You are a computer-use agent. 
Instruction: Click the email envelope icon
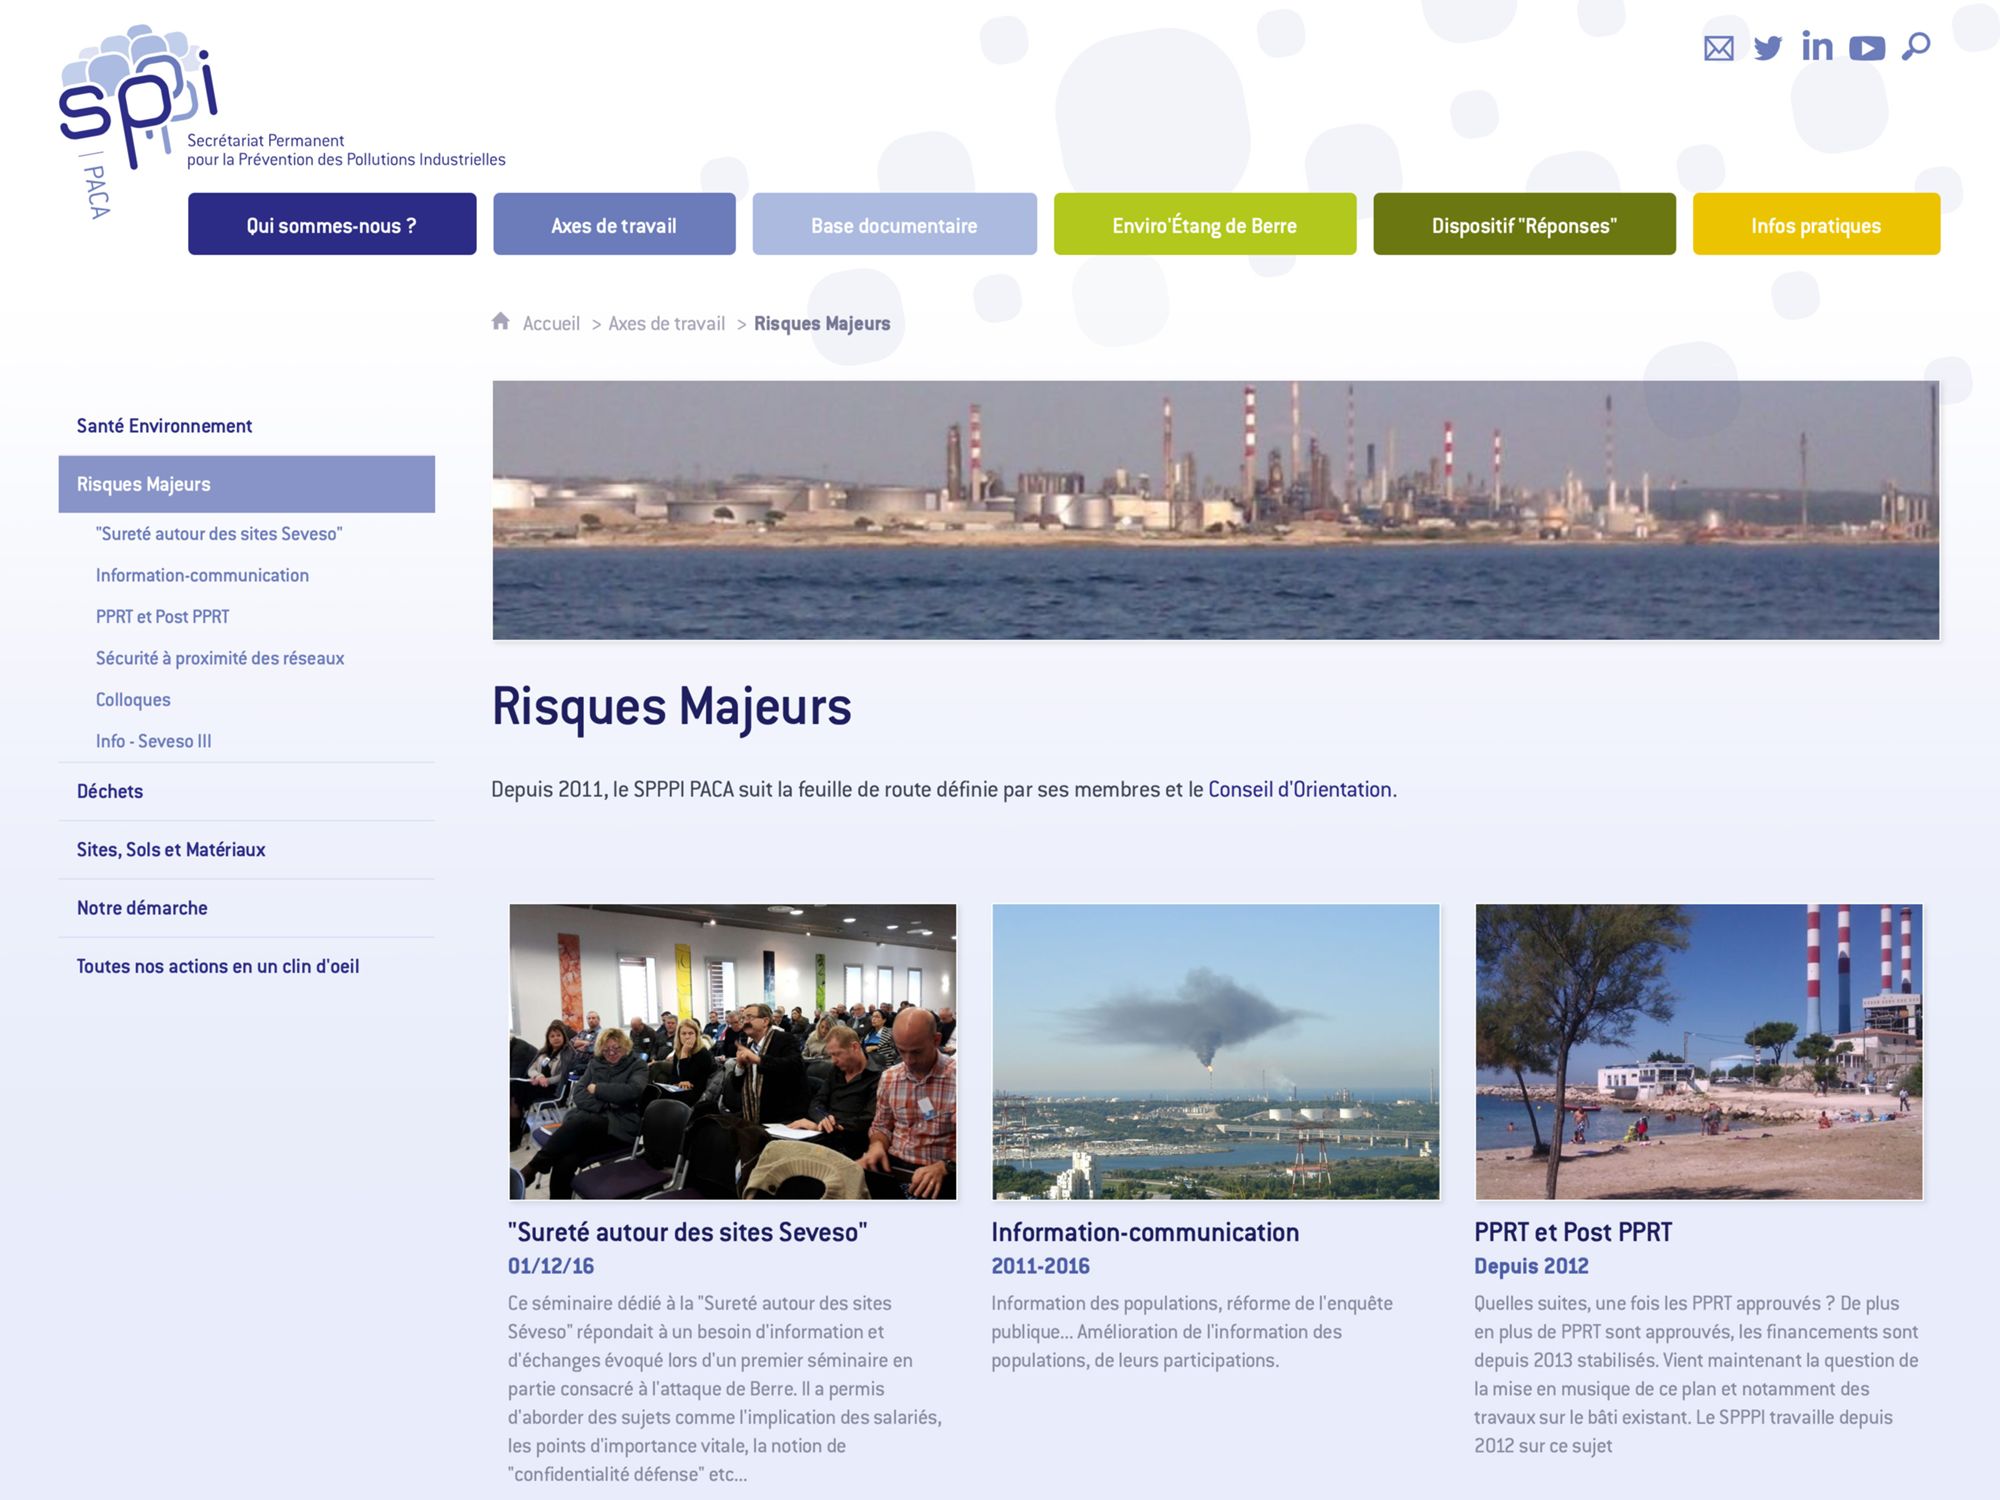[x=1718, y=48]
